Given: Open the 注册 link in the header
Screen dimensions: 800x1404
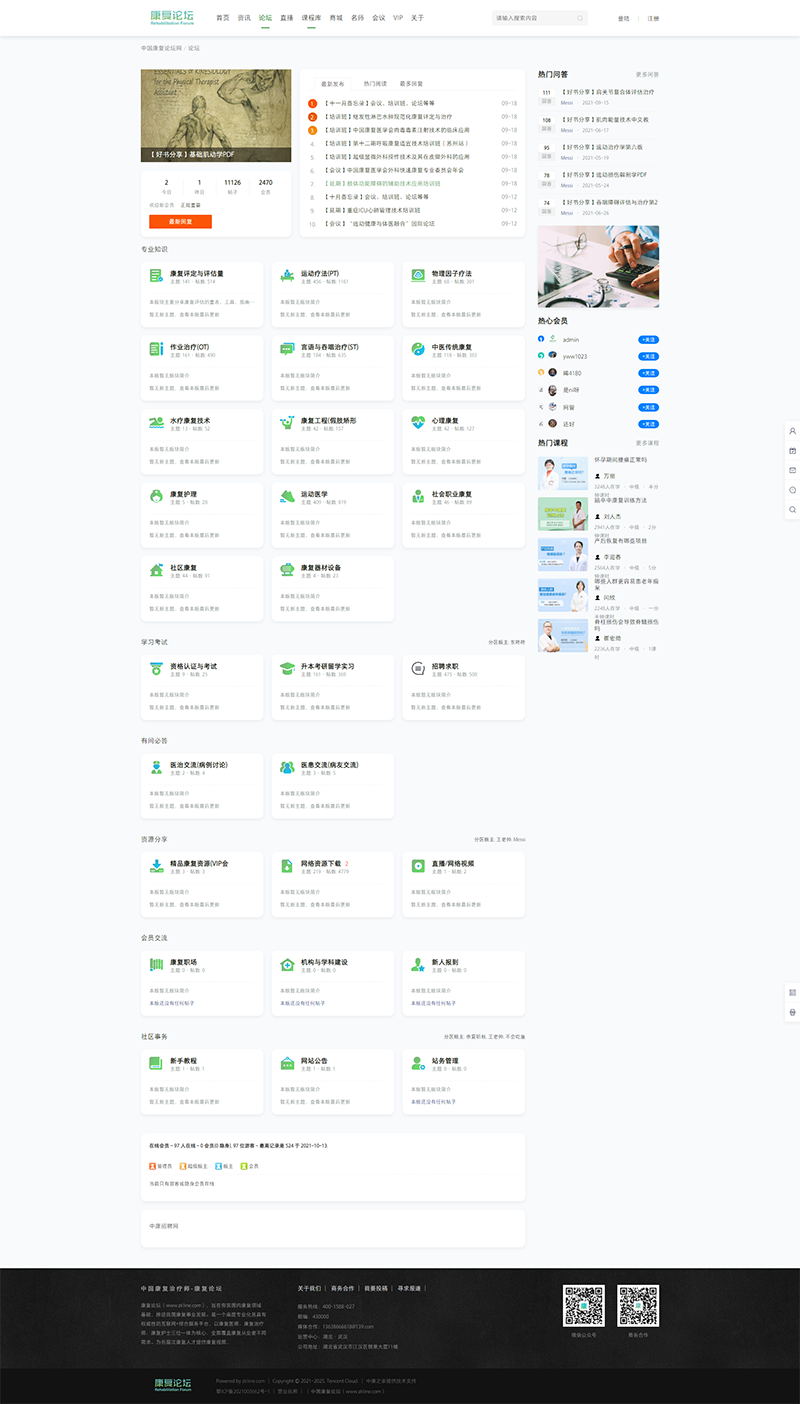Looking at the screenshot, I should point(653,19).
